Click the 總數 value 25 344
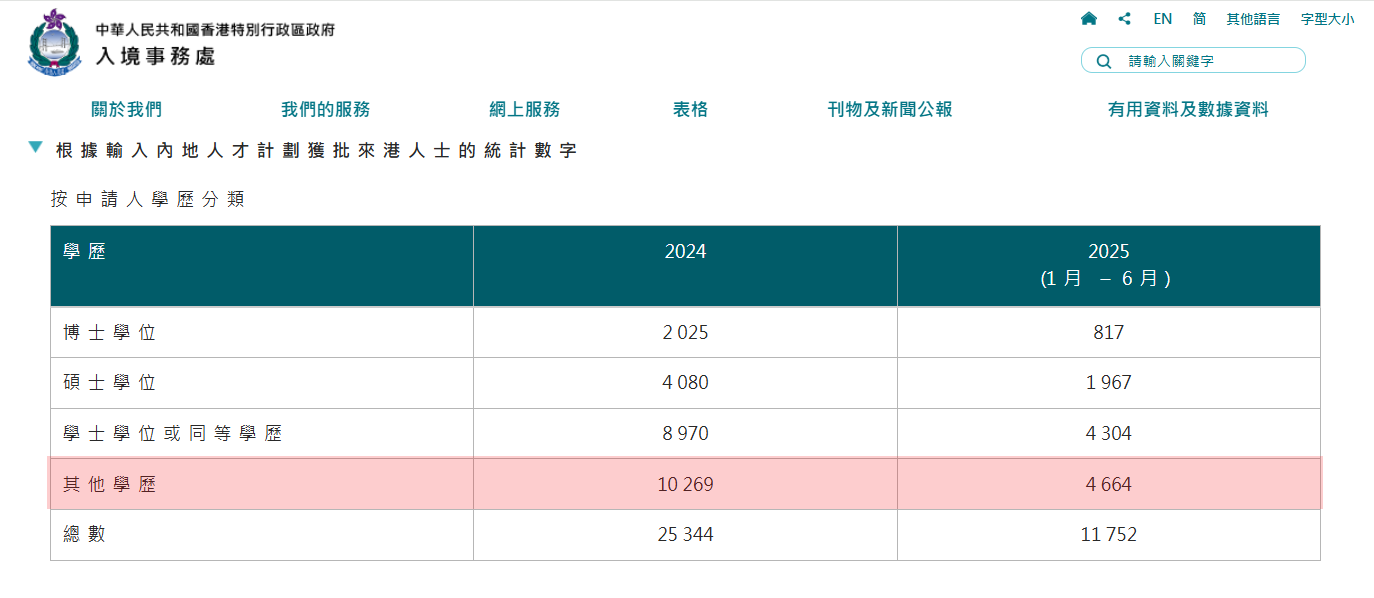This screenshot has height=598, width=1374. [x=685, y=535]
